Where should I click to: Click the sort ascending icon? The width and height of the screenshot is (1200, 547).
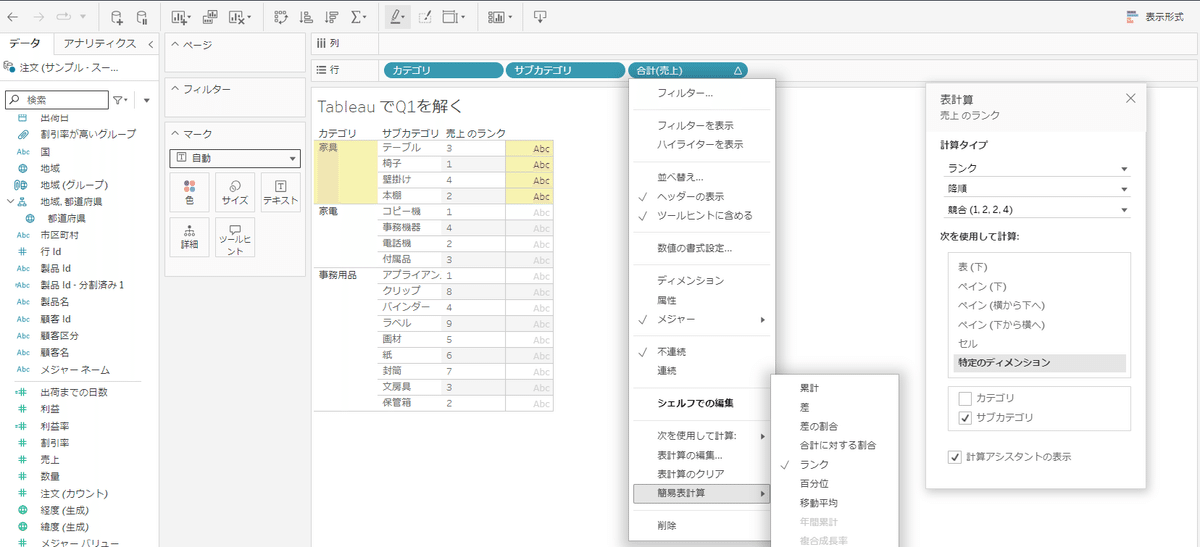pos(306,17)
